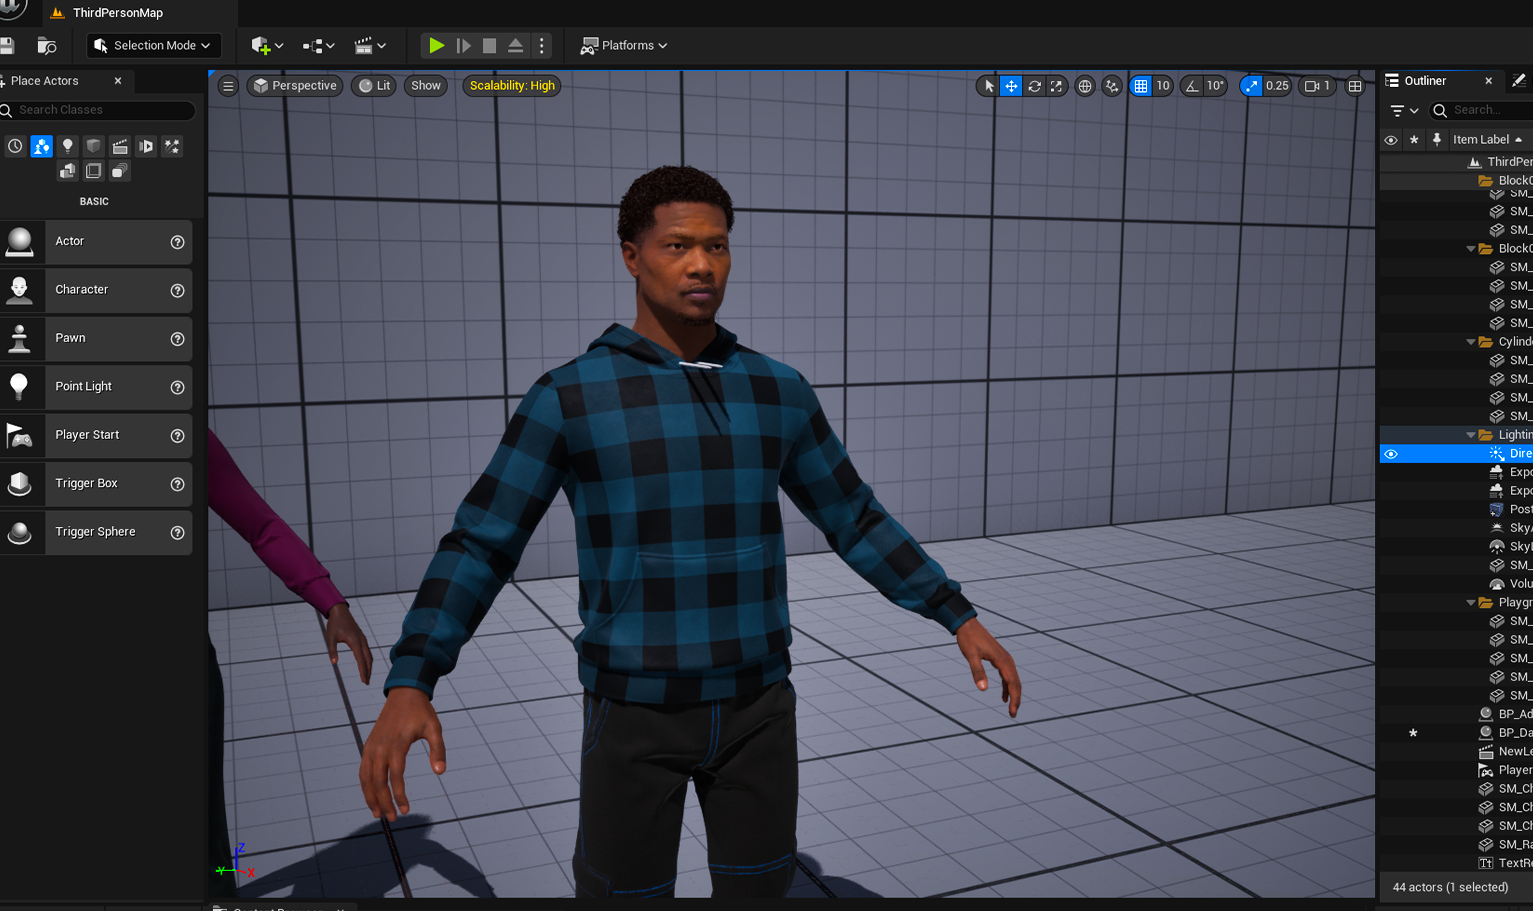Click the Outliner star column header

pos(1414,140)
